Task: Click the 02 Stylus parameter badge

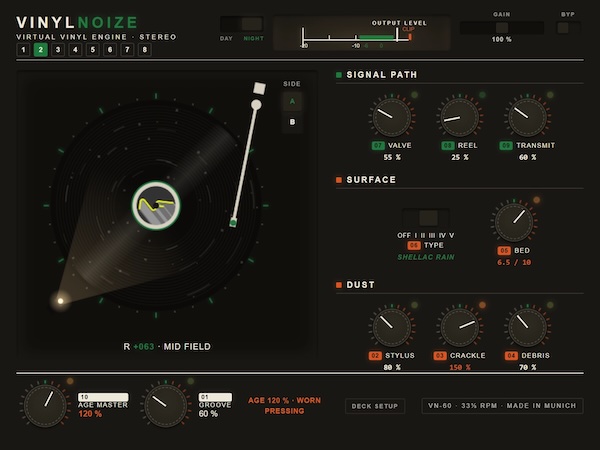Action: click(375, 356)
